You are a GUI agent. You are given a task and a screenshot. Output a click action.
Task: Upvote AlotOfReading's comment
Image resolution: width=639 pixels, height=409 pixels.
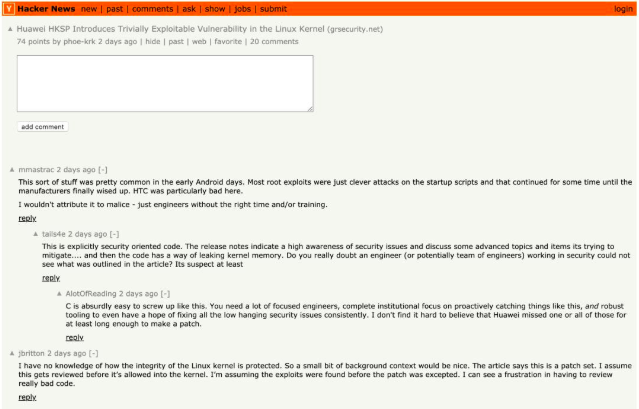pos(58,294)
